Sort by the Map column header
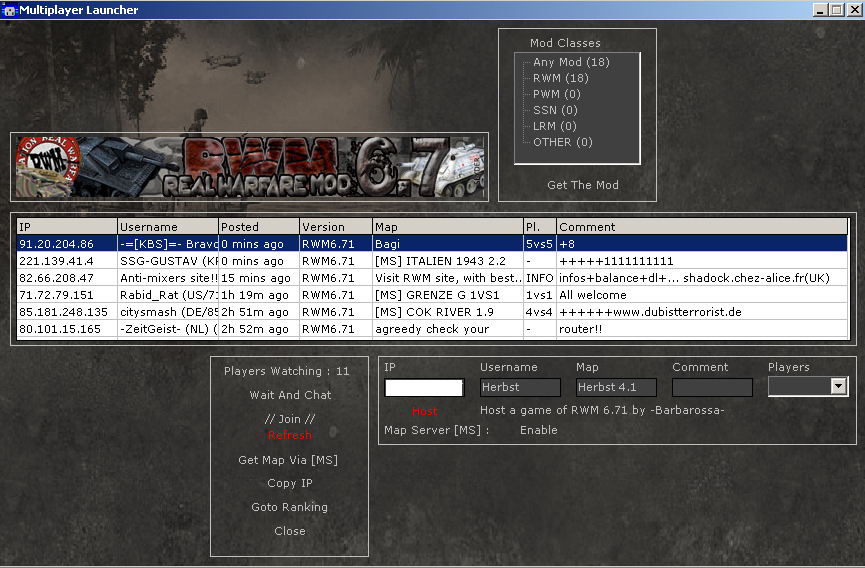Image resolution: width=865 pixels, height=568 pixels. [x=448, y=227]
